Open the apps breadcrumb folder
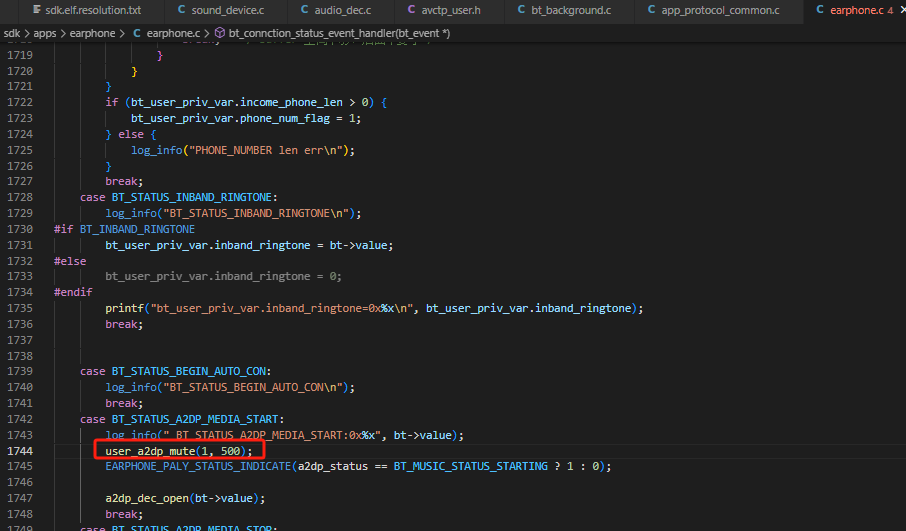The height and width of the screenshot is (531, 906). coord(44,34)
